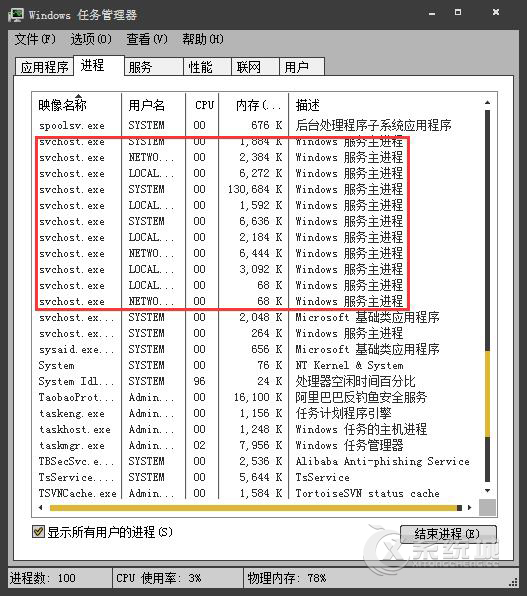Image resolution: width=527 pixels, height=596 pixels.
Task: Open the 查看(V) menu
Action: [147, 39]
